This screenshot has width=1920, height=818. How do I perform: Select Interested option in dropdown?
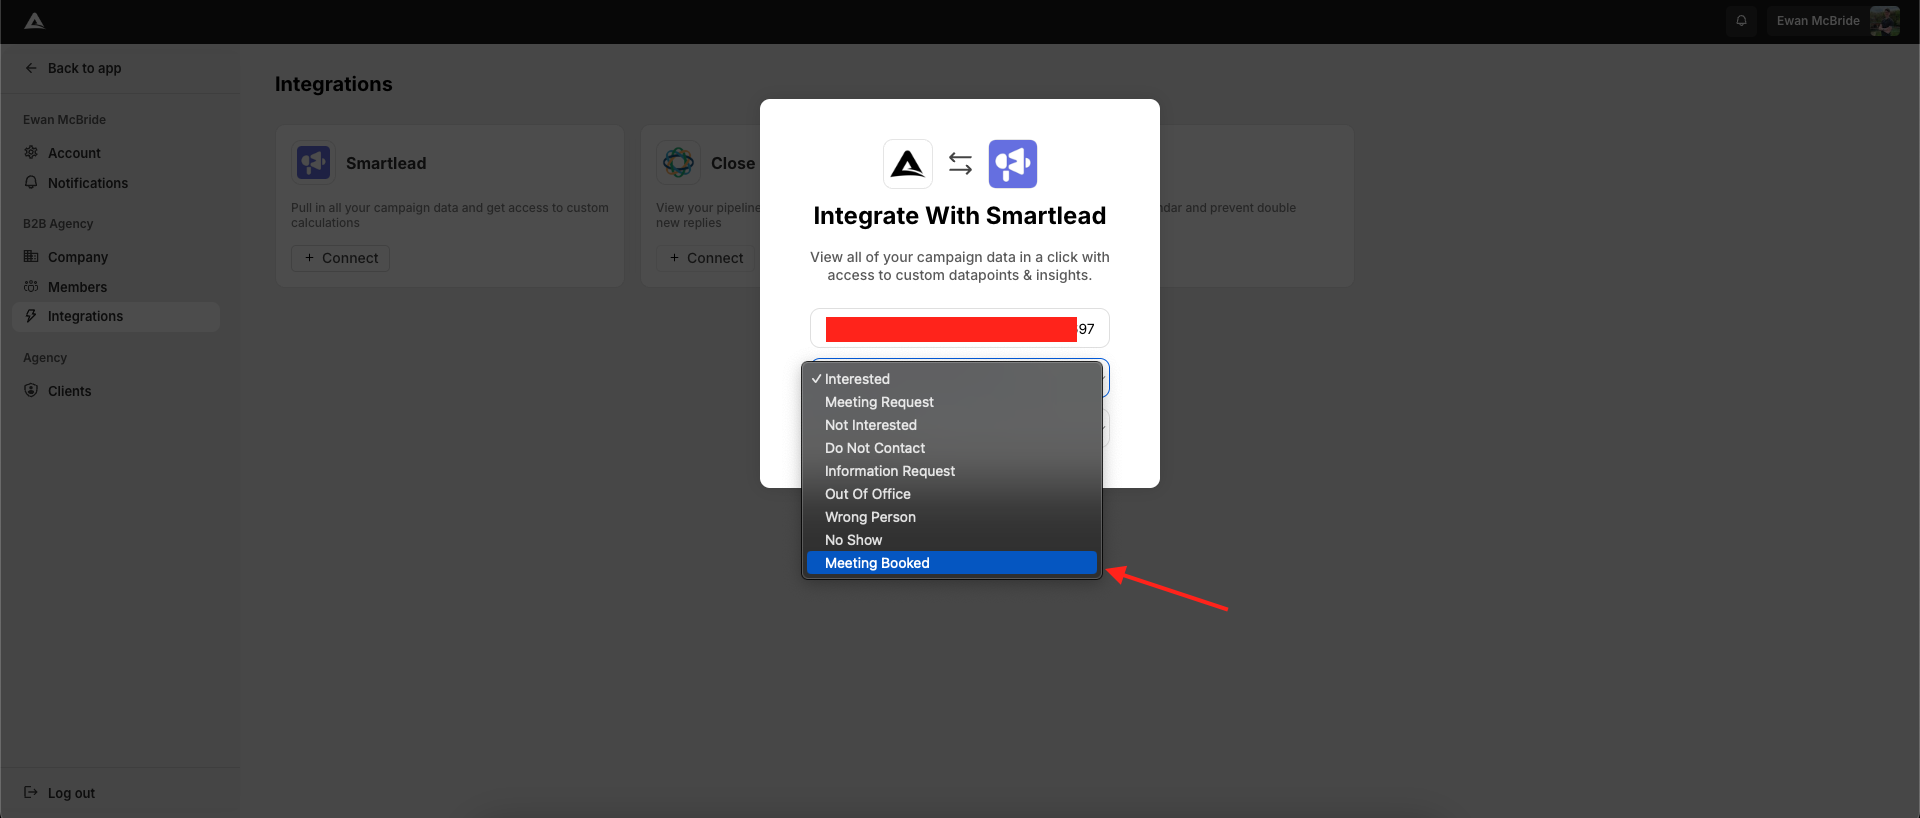[857, 379]
